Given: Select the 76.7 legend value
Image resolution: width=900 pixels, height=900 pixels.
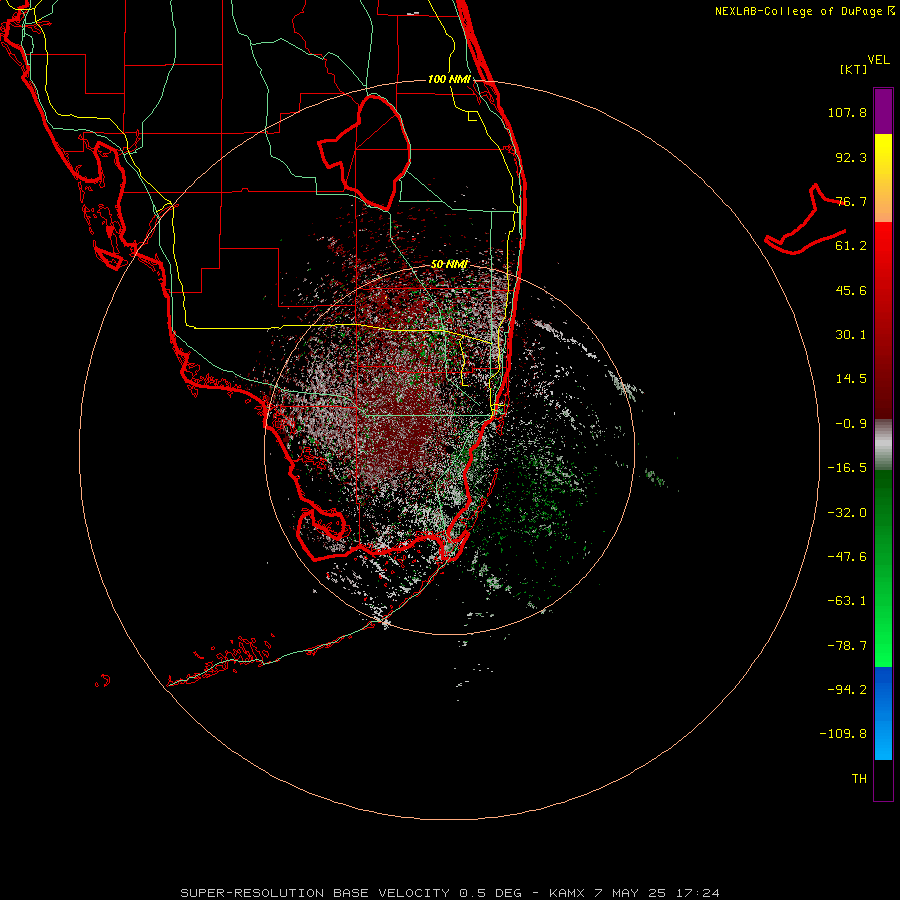Looking at the screenshot, I should (851, 201).
